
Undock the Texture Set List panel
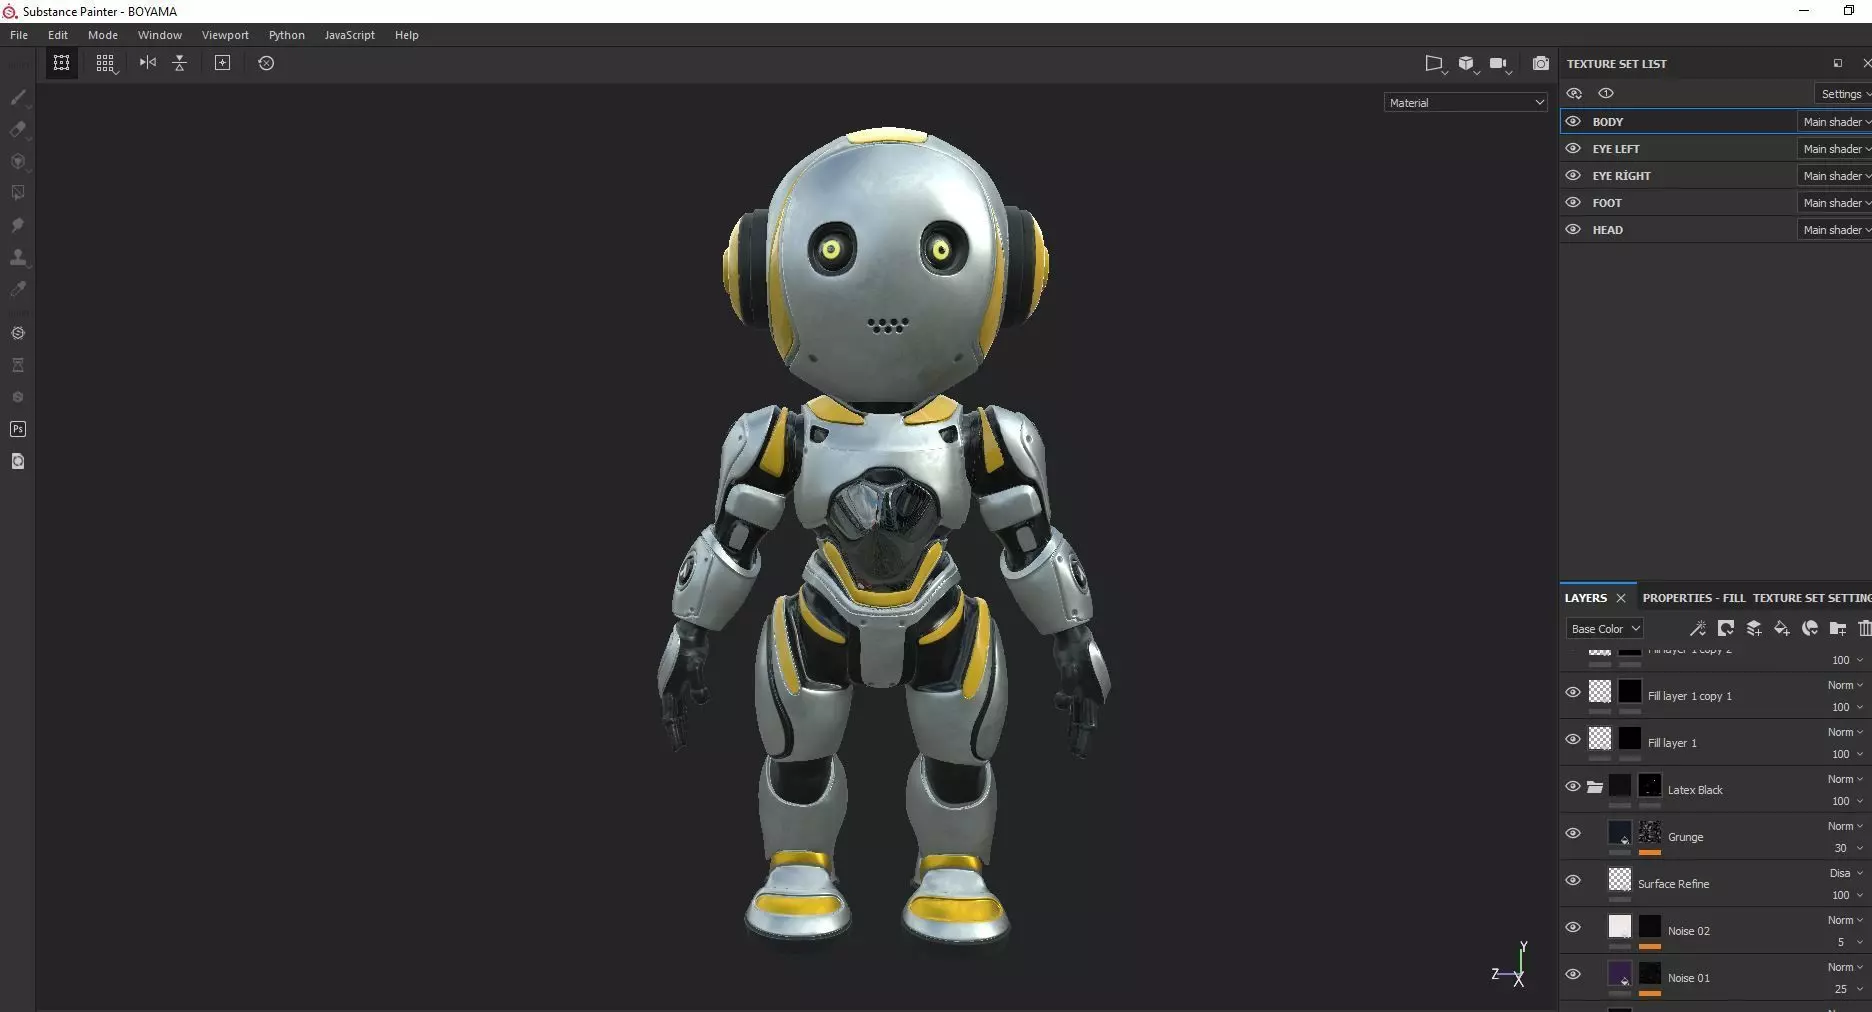click(1838, 63)
